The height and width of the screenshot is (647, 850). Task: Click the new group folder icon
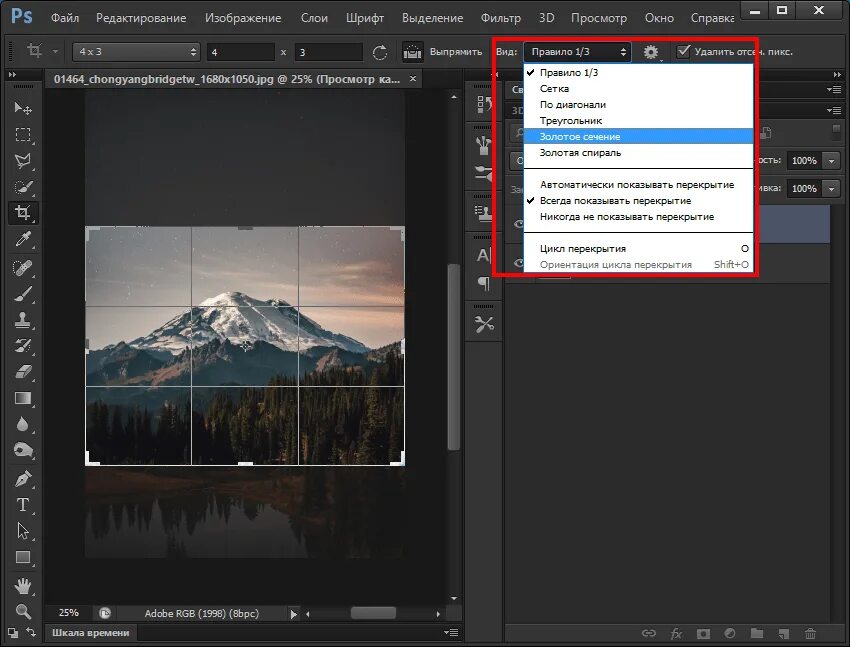click(x=756, y=633)
